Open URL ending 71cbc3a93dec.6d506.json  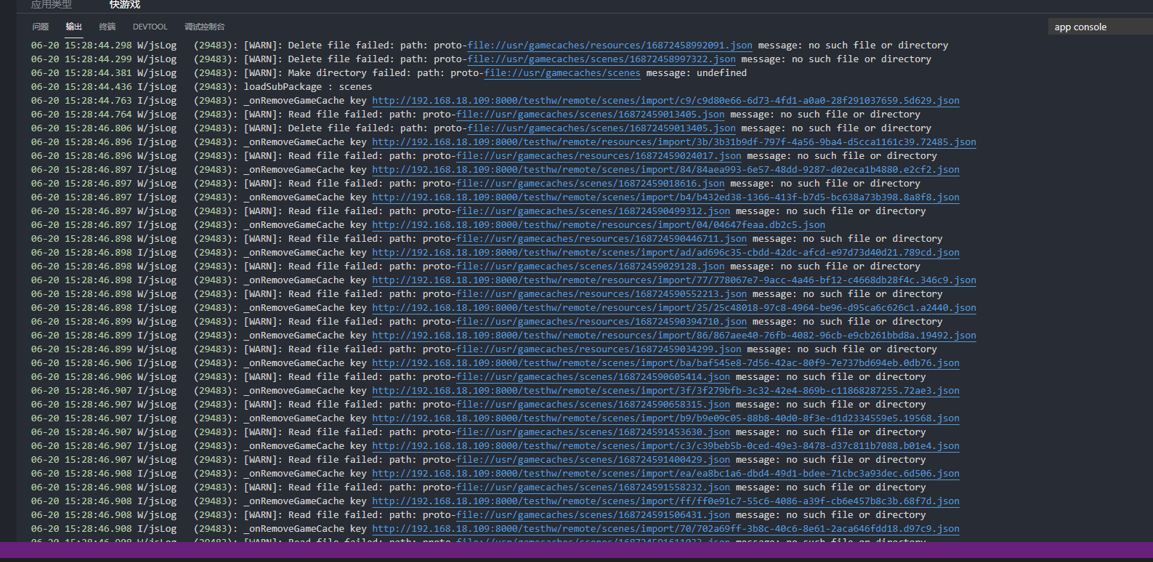click(665, 474)
